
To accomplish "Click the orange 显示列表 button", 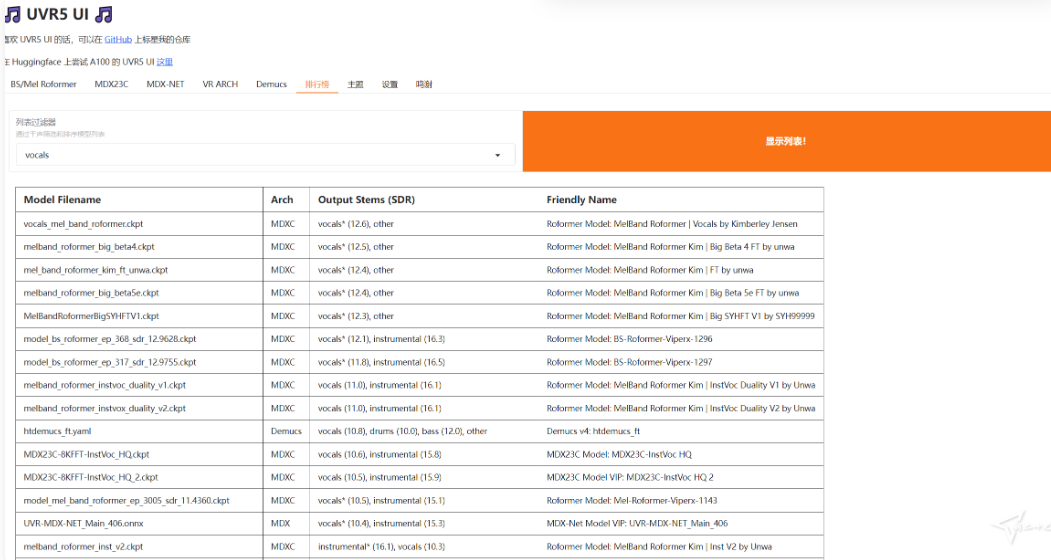I will (x=786, y=141).
